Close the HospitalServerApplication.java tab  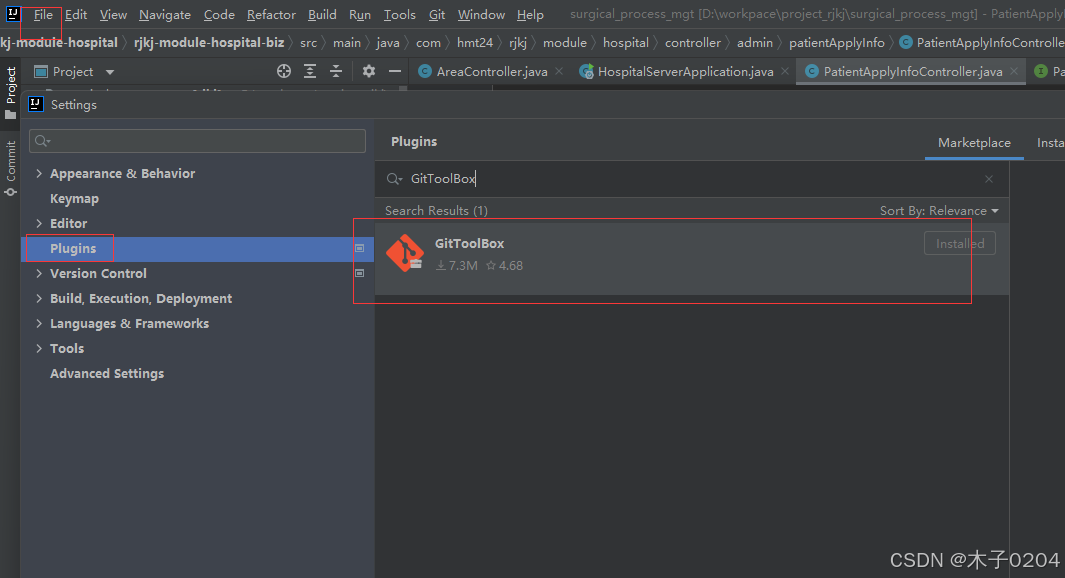pos(784,71)
